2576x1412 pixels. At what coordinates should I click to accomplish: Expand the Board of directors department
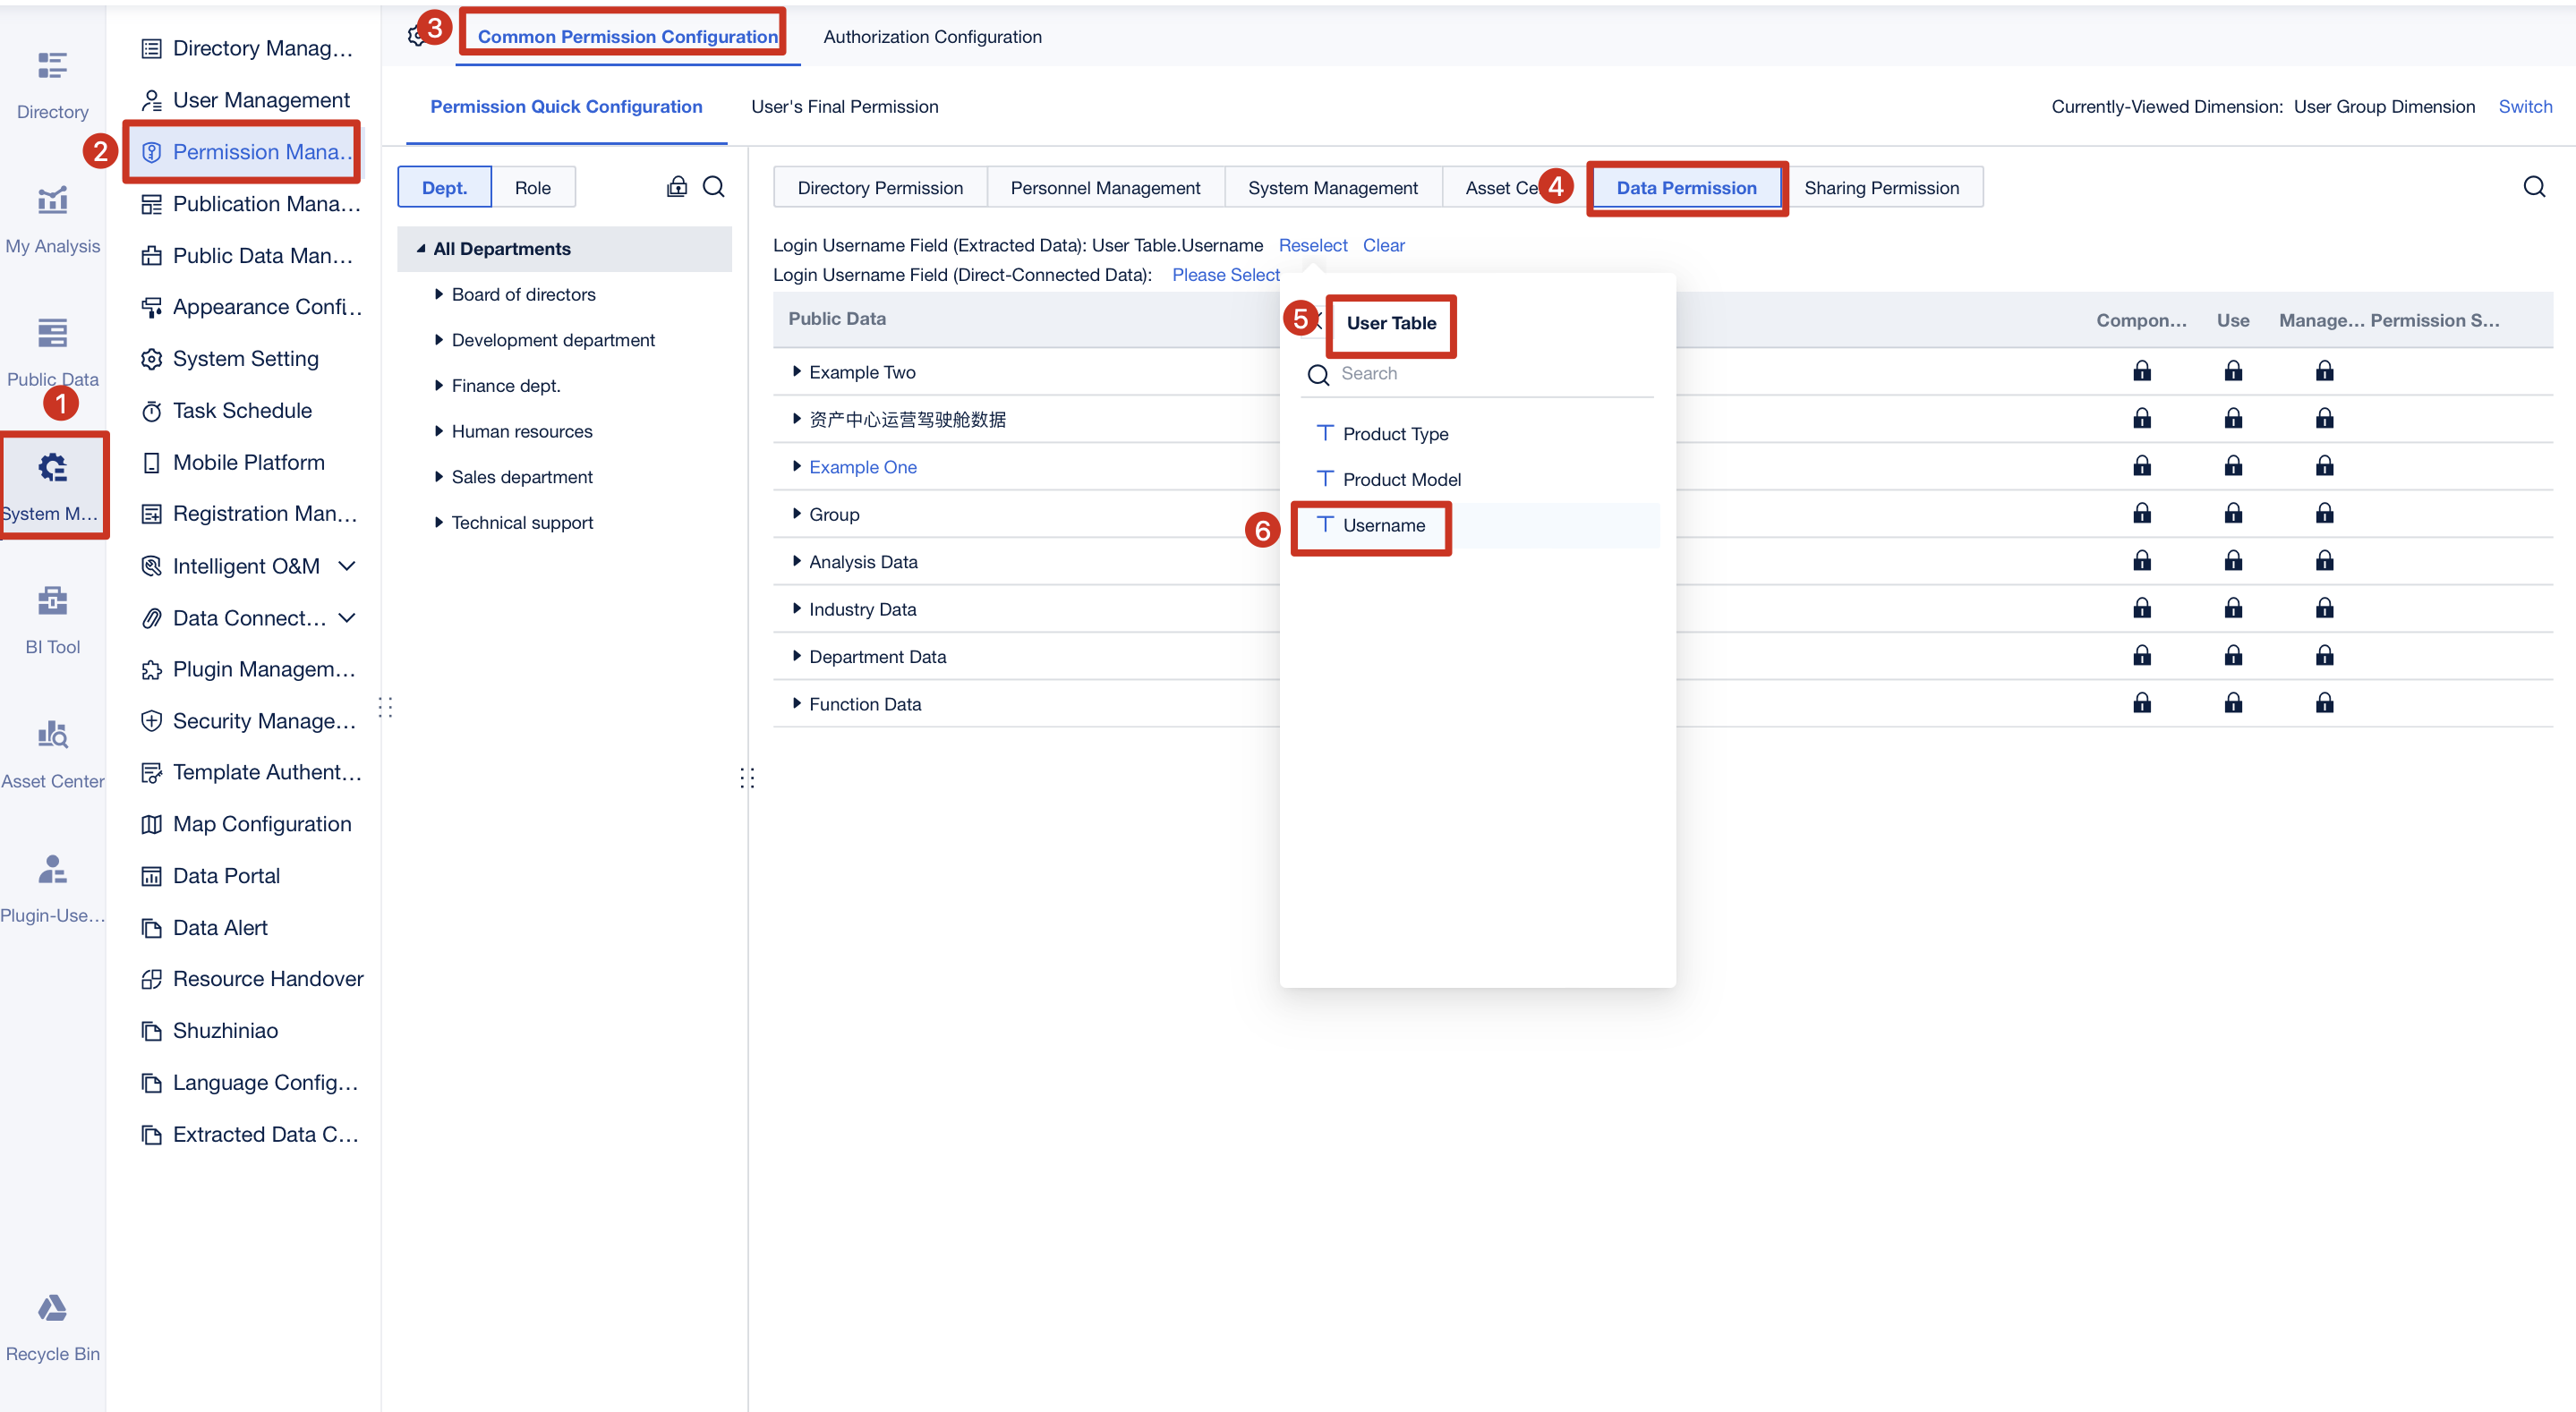(x=438, y=294)
